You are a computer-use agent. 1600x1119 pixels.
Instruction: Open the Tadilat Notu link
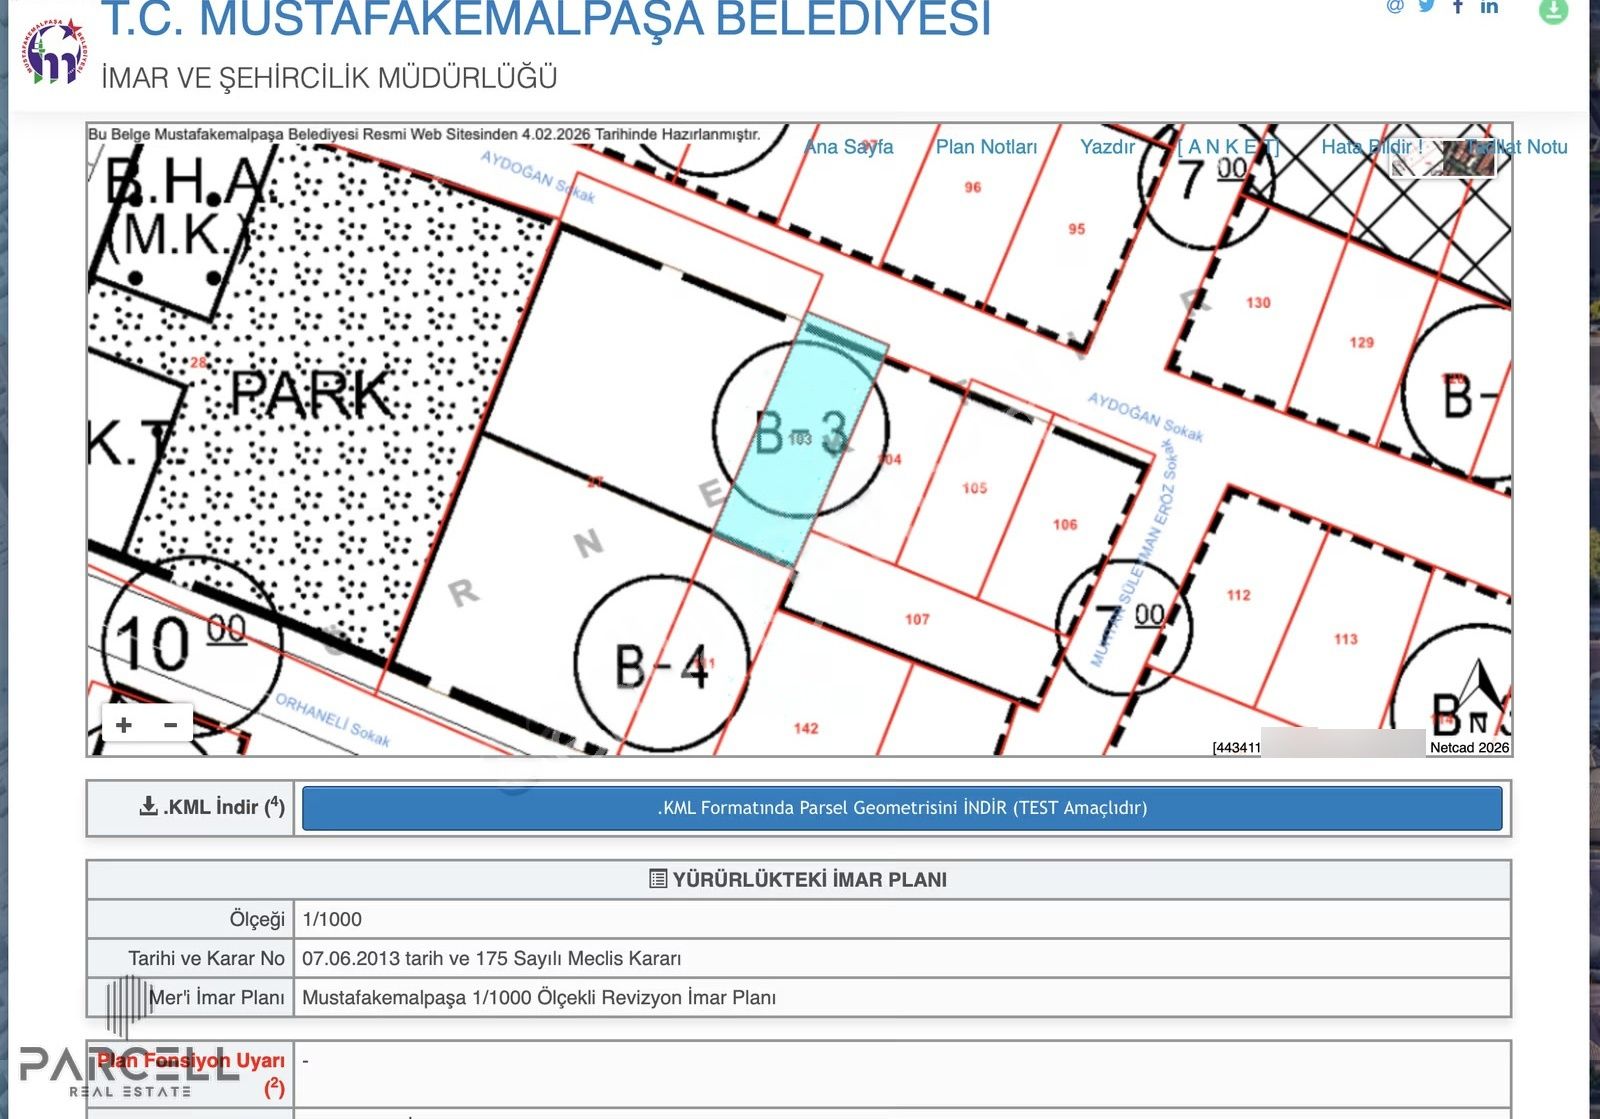1518,146
